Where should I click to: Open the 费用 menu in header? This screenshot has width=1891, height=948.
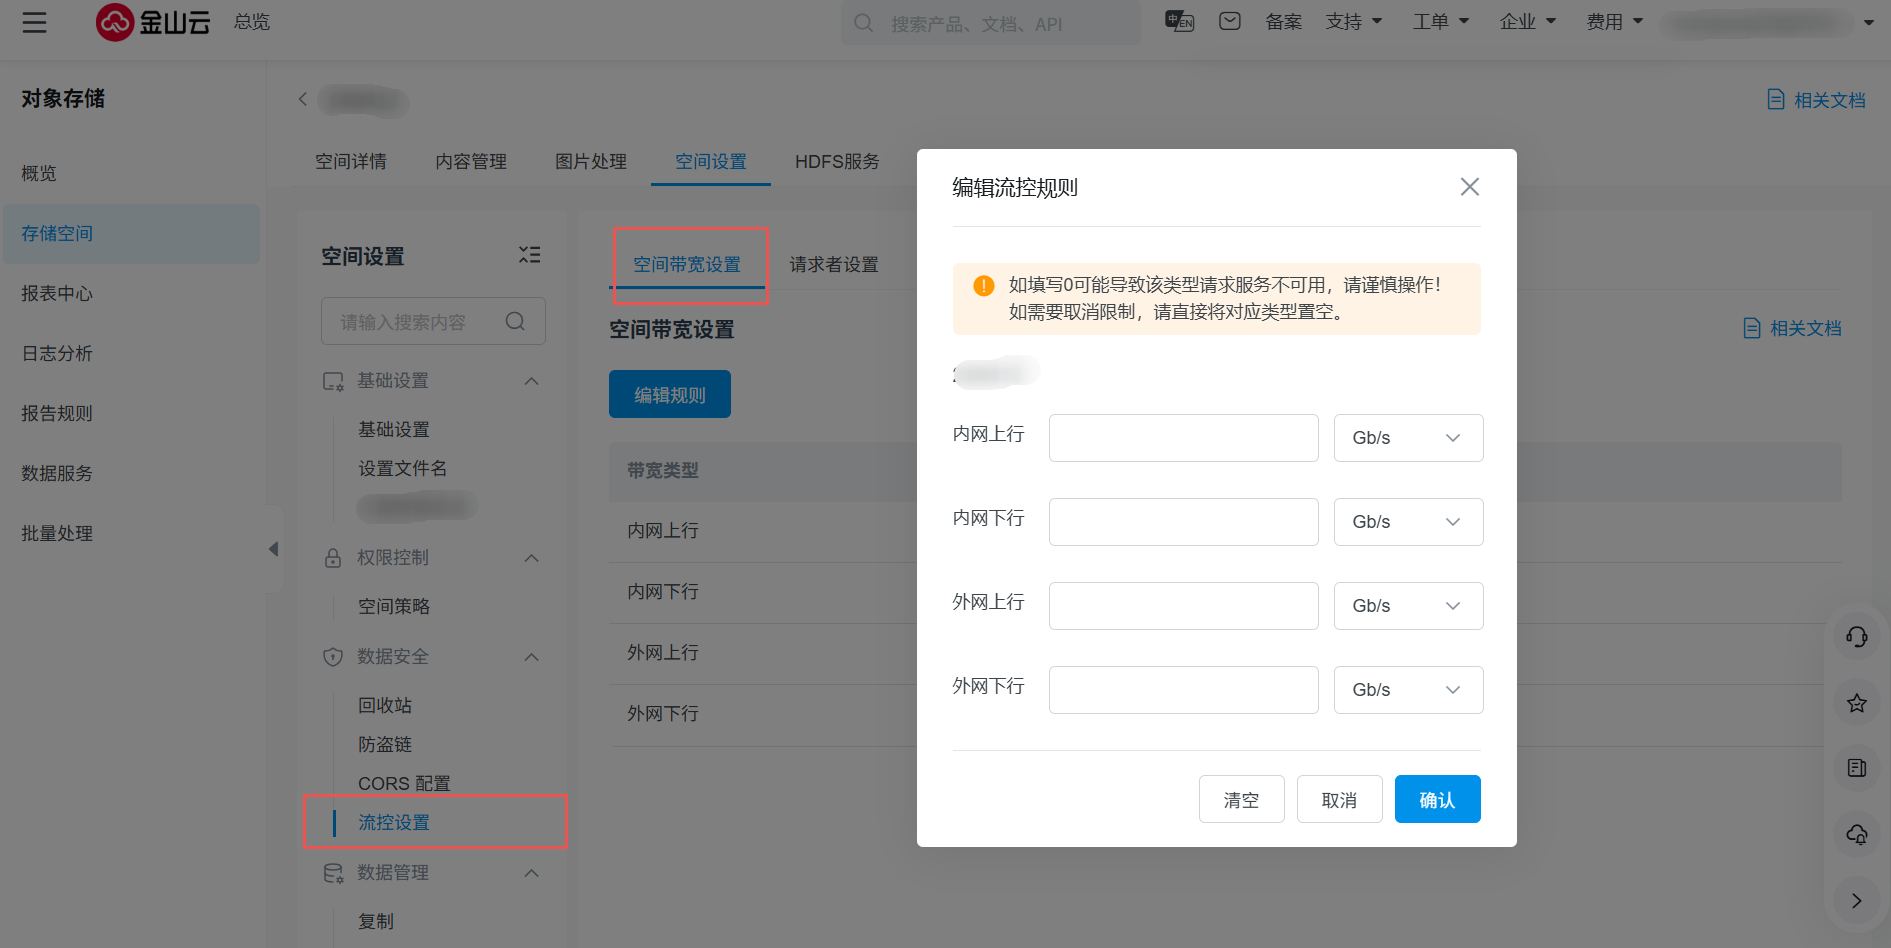(x=1614, y=22)
